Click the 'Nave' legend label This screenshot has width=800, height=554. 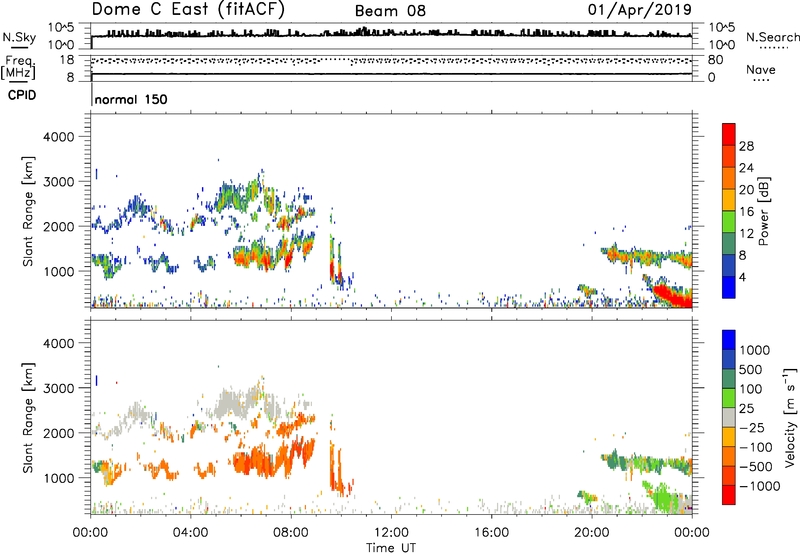(x=761, y=70)
